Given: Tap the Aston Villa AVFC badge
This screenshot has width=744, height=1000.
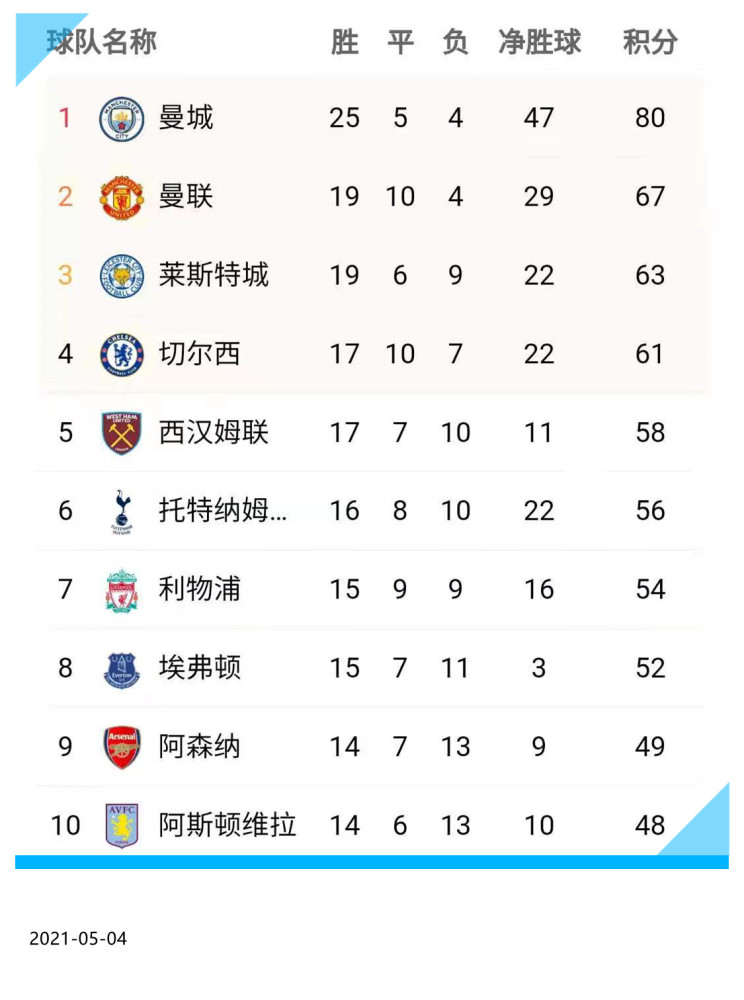Looking at the screenshot, I should [x=122, y=826].
